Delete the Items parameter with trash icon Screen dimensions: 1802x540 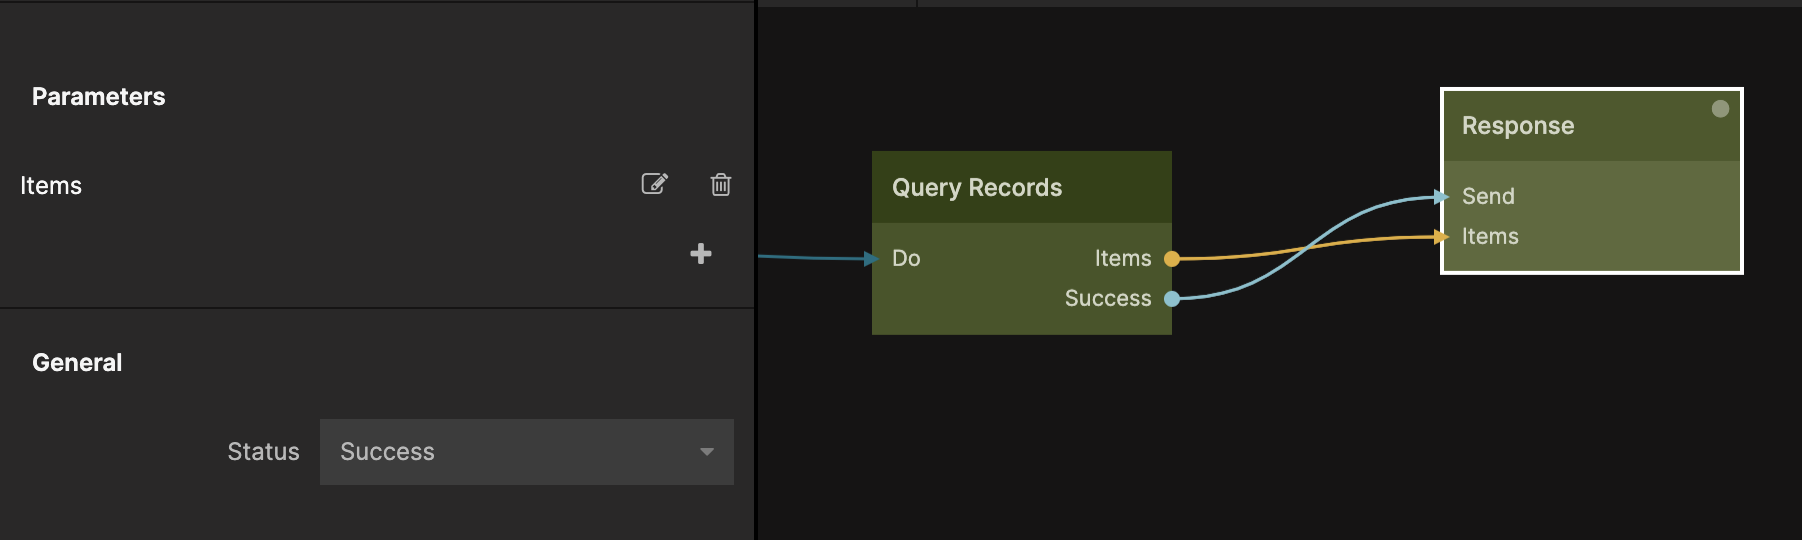point(720,185)
